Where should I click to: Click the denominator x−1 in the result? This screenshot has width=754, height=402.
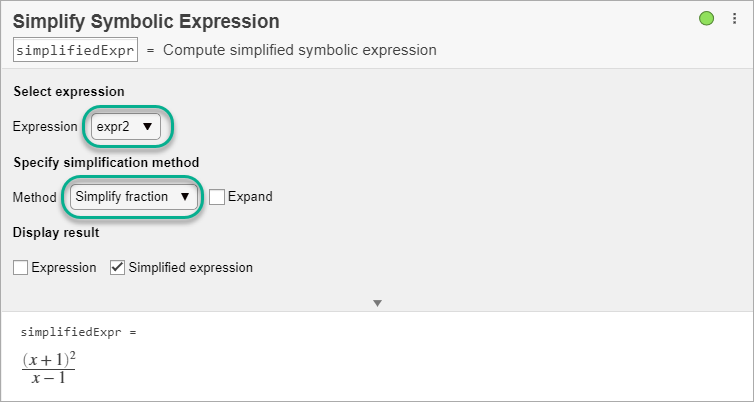(x=49, y=379)
